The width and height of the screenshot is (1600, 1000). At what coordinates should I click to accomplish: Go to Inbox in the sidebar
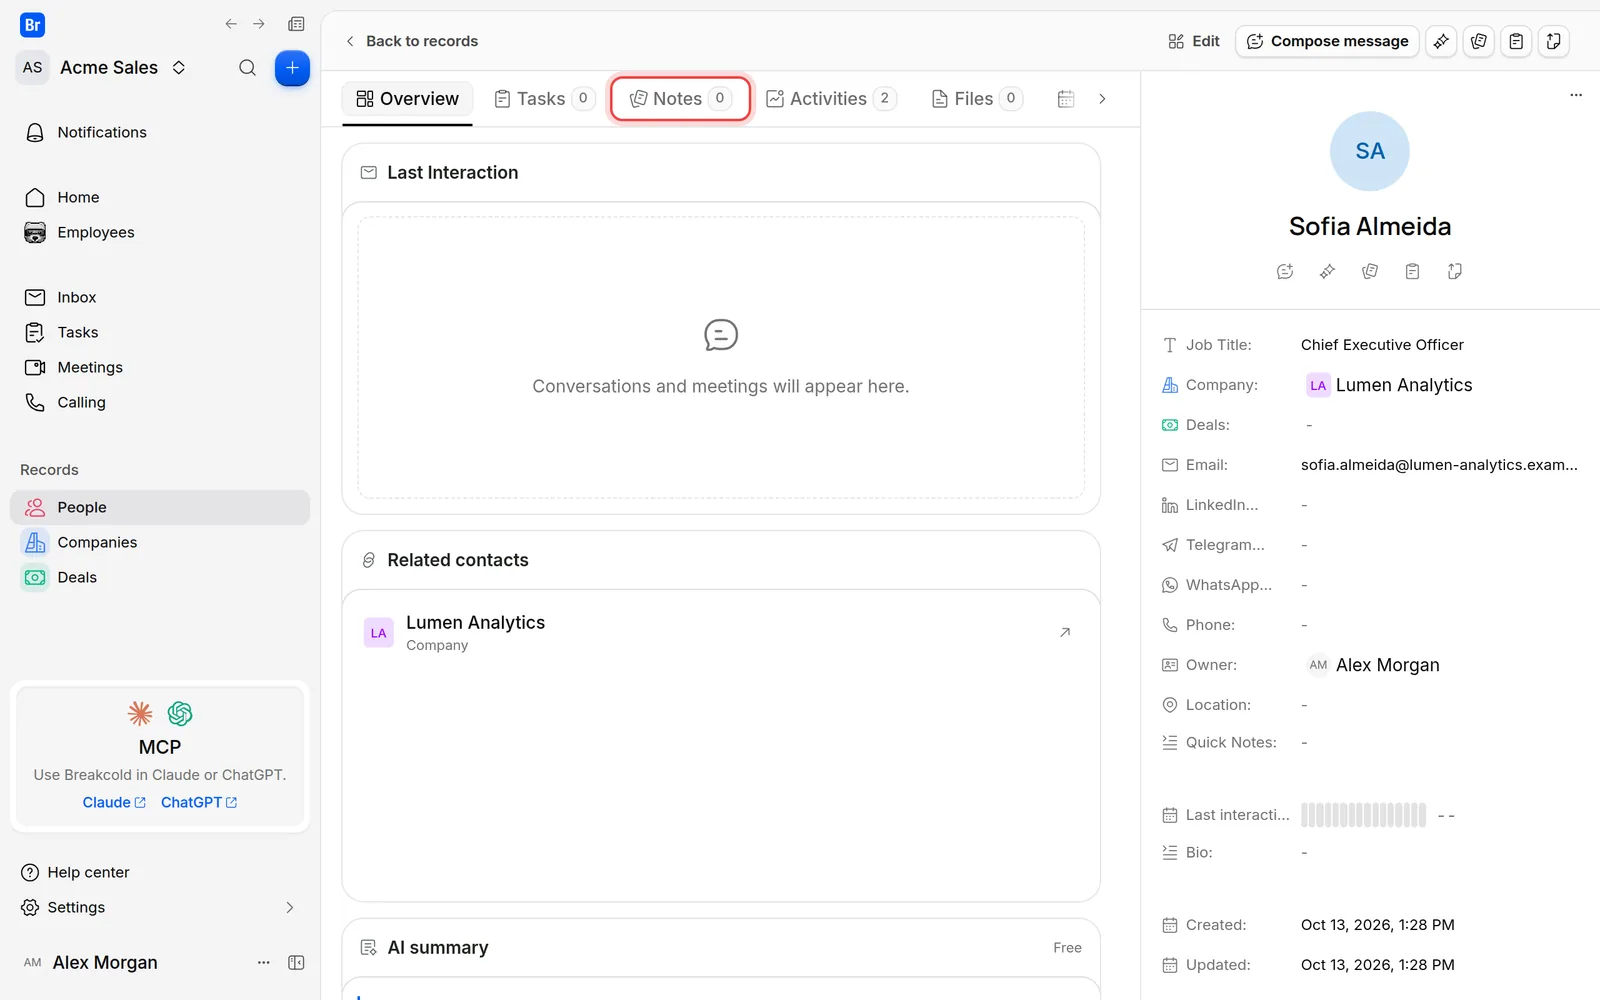(x=160, y=297)
